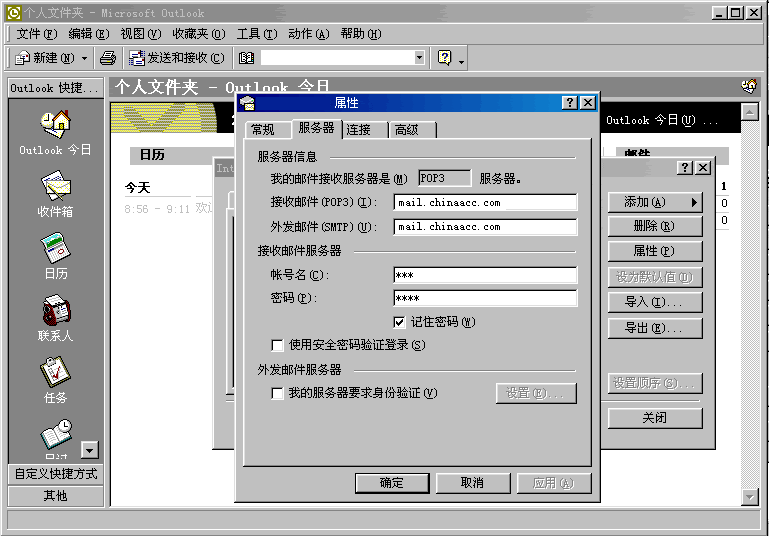The height and width of the screenshot is (536, 769).
Task: Click 自定义 Outlook 今日 link in banner
Action: tap(662, 121)
